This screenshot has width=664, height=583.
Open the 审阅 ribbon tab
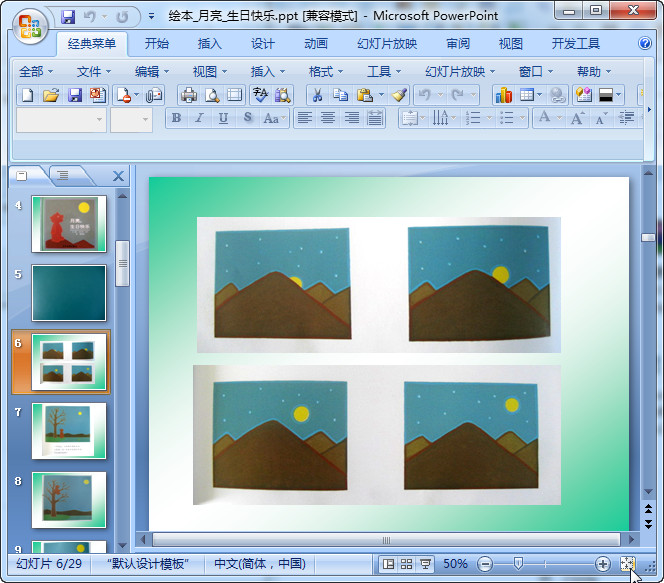tap(458, 43)
